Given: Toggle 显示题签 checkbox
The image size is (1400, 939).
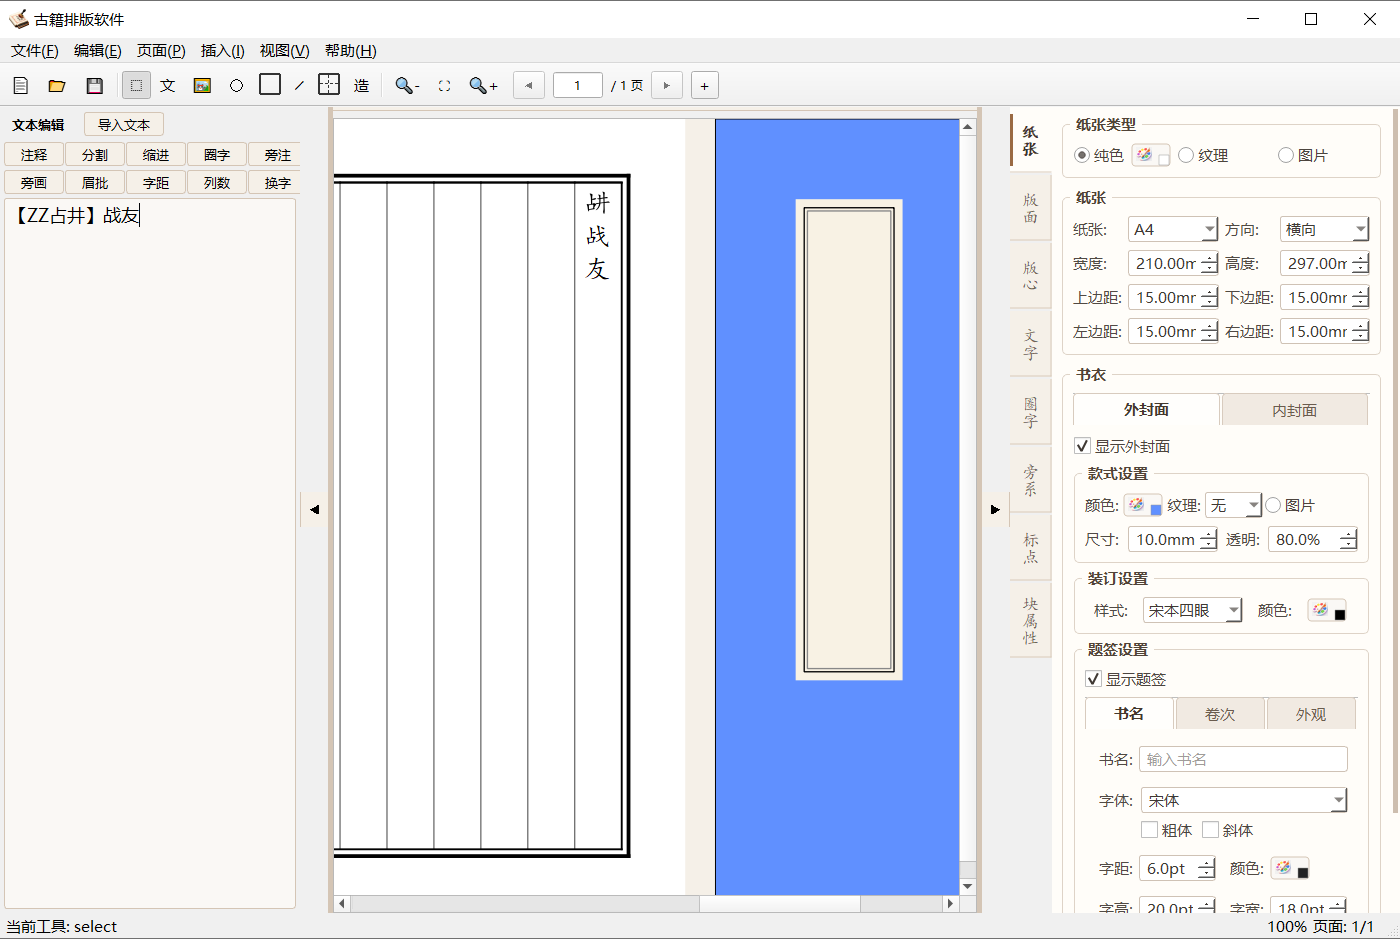Looking at the screenshot, I should coord(1093,679).
